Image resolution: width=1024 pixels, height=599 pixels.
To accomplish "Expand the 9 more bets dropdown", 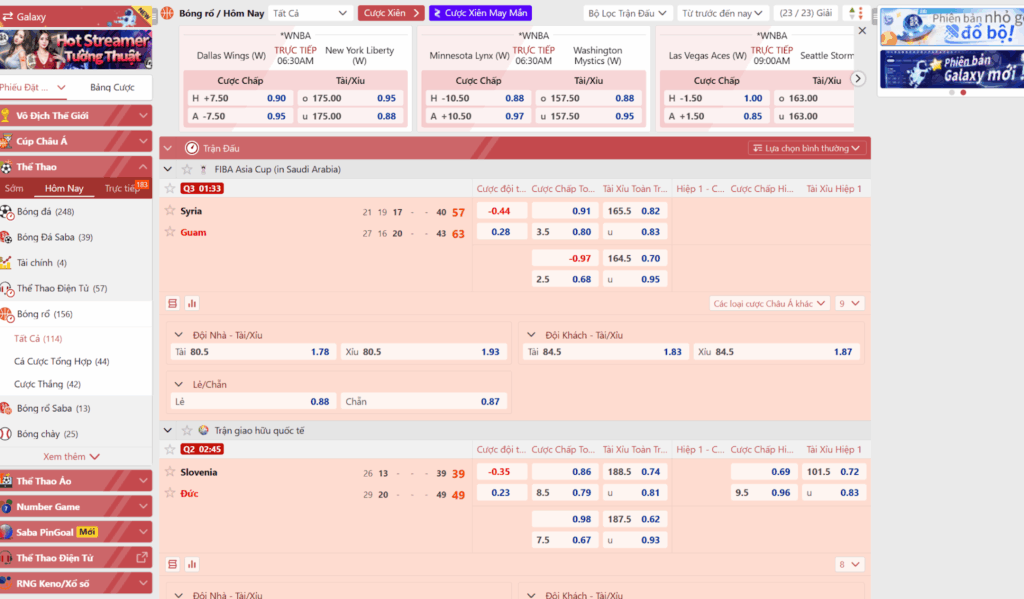I will (x=849, y=303).
